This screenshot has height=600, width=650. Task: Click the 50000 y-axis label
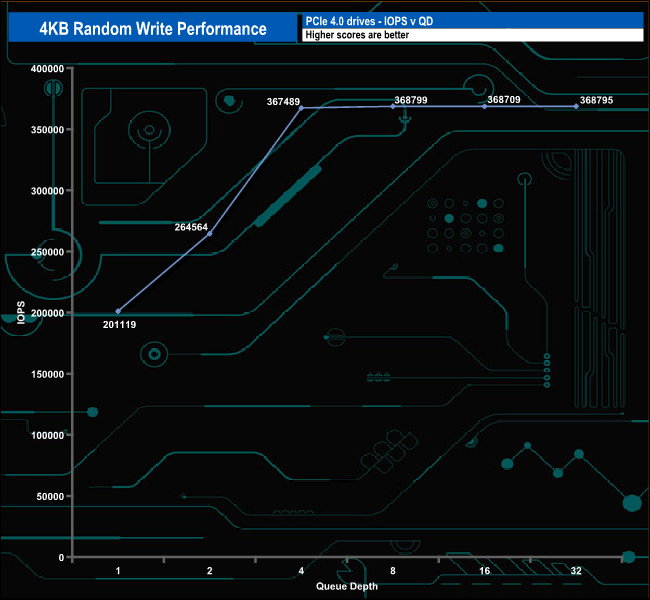pyautogui.click(x=50, y=496)
